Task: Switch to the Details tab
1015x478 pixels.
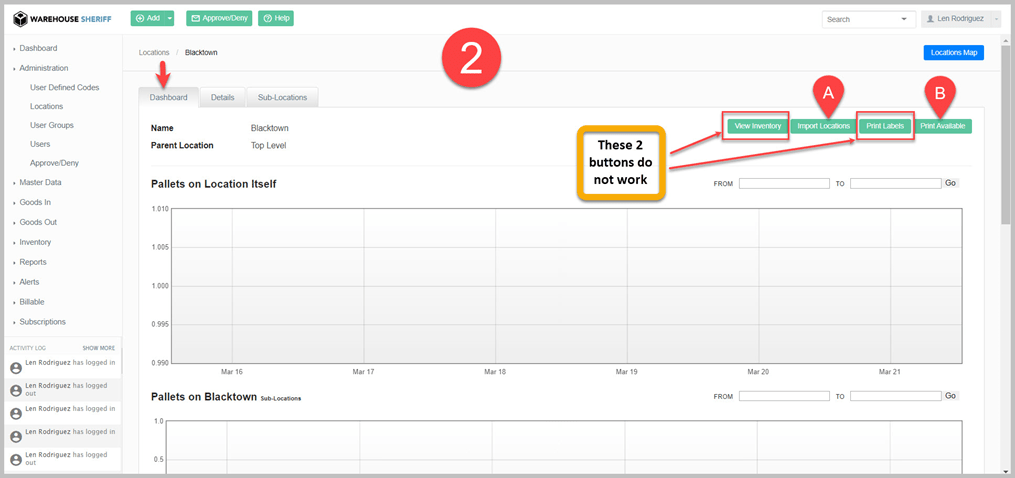Action: [222, 97]
